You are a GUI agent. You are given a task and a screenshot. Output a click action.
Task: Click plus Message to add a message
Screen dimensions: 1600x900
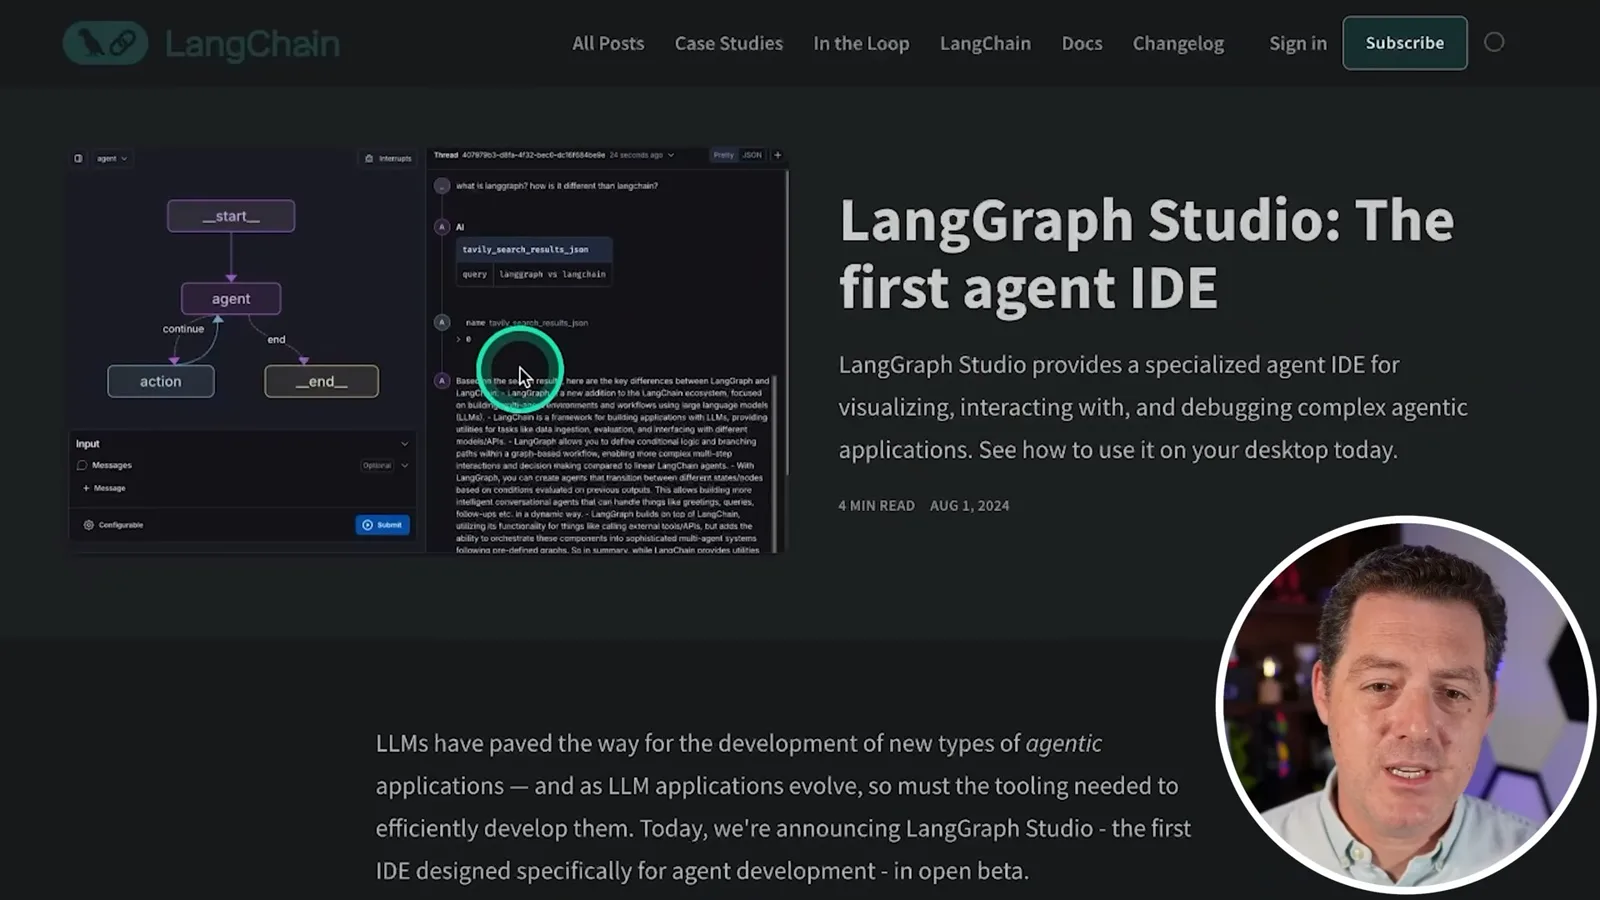[104, 488]
